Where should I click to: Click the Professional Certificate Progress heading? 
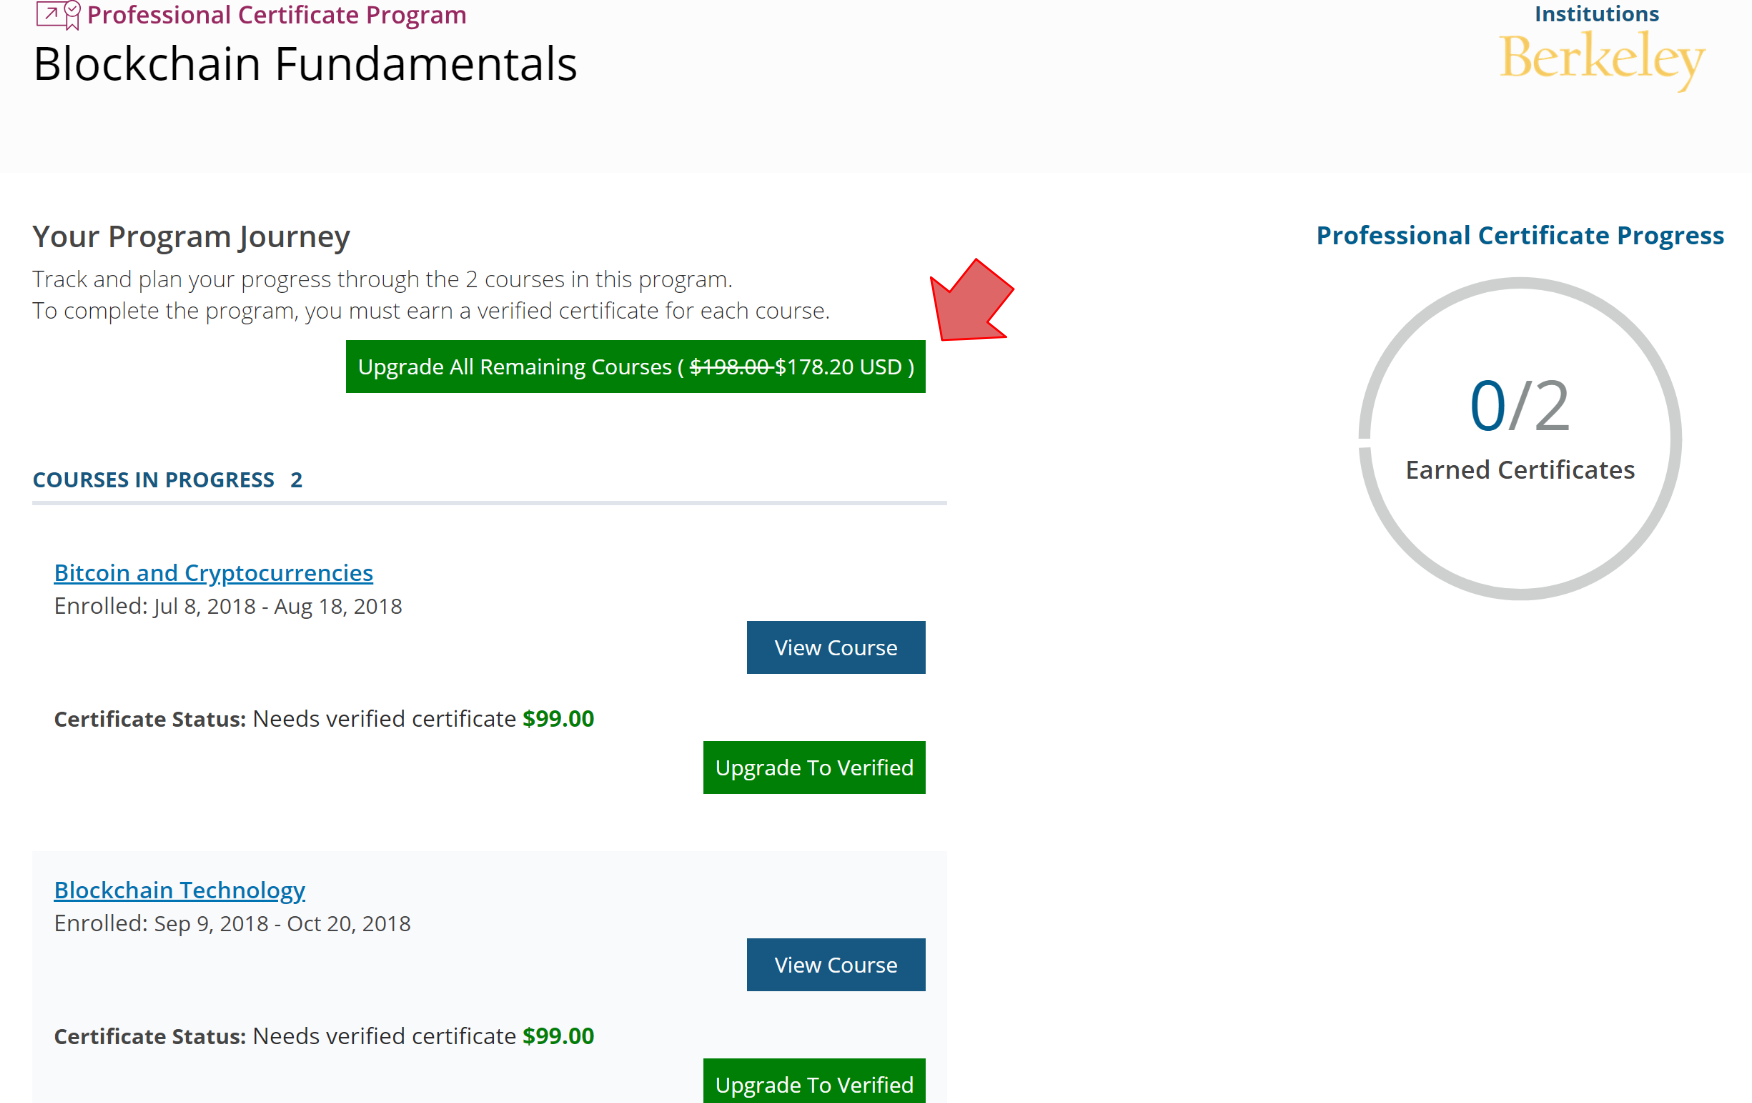1519,235
